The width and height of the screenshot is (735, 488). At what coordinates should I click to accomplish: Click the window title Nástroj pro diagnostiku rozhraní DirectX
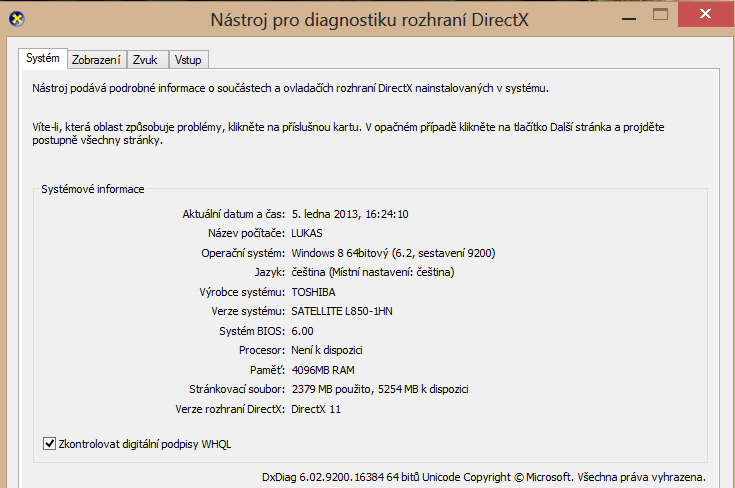click(369, 20)
